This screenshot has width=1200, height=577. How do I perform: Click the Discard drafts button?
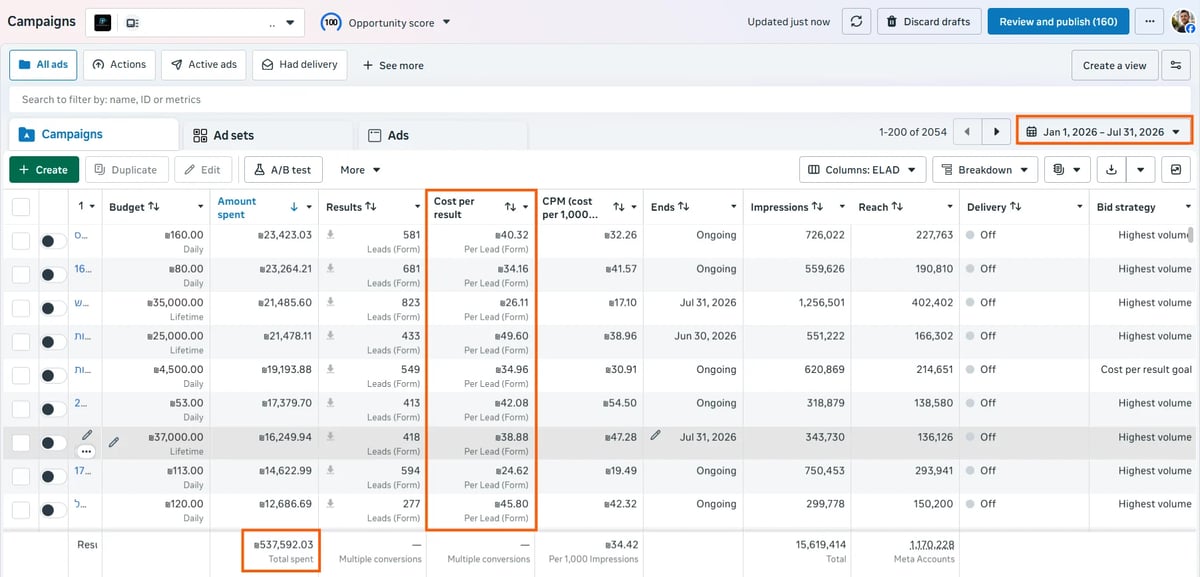pos(927,22)
